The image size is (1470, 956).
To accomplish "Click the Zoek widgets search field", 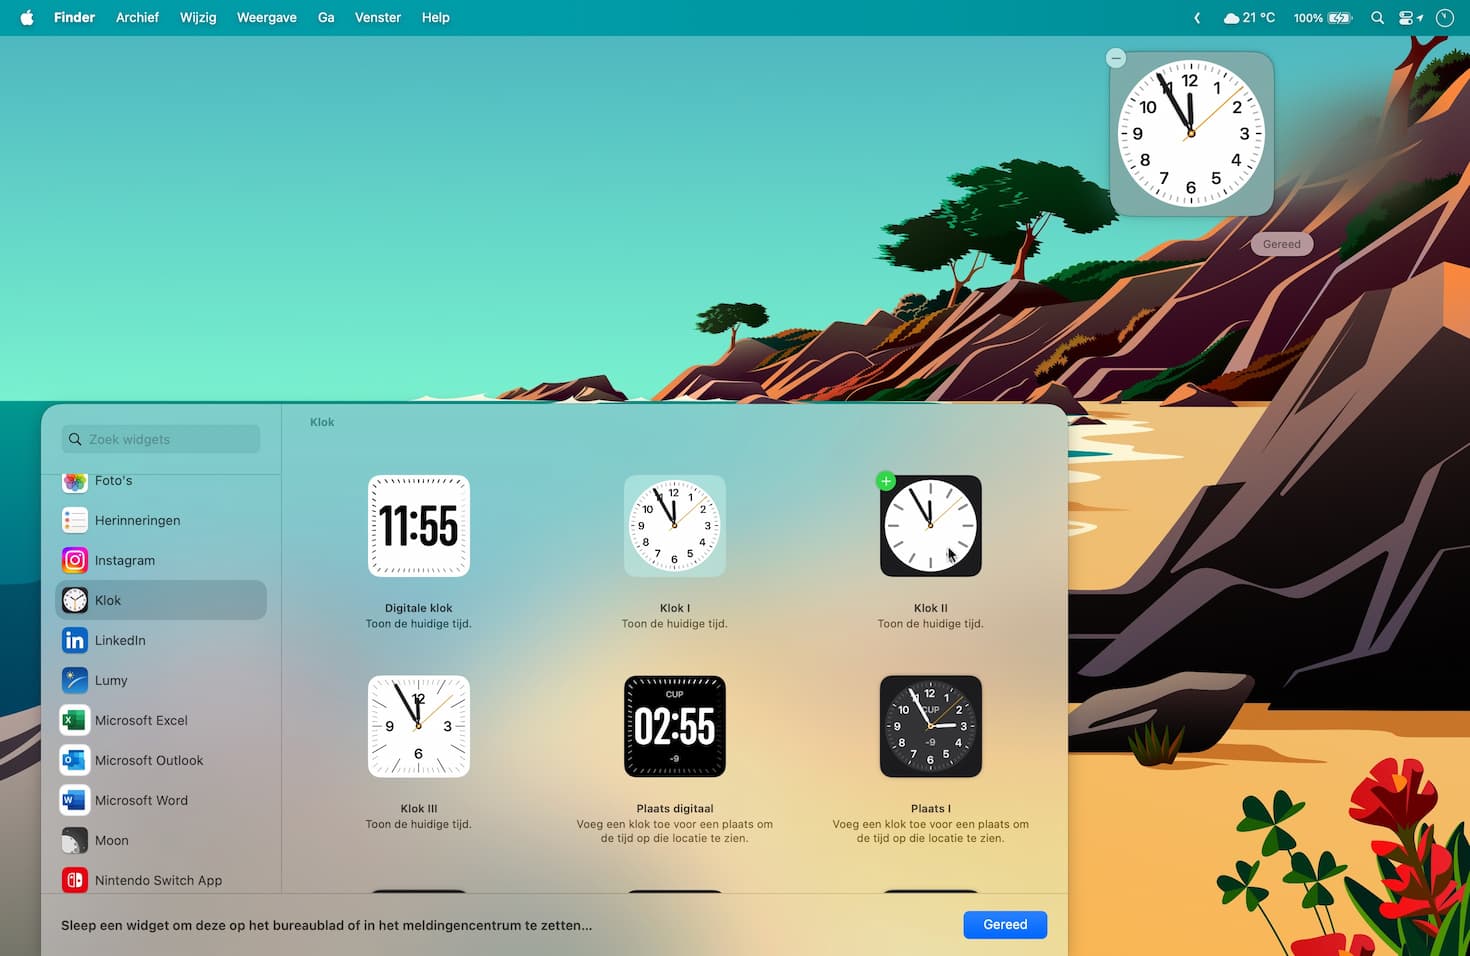I will click(159, 439).
